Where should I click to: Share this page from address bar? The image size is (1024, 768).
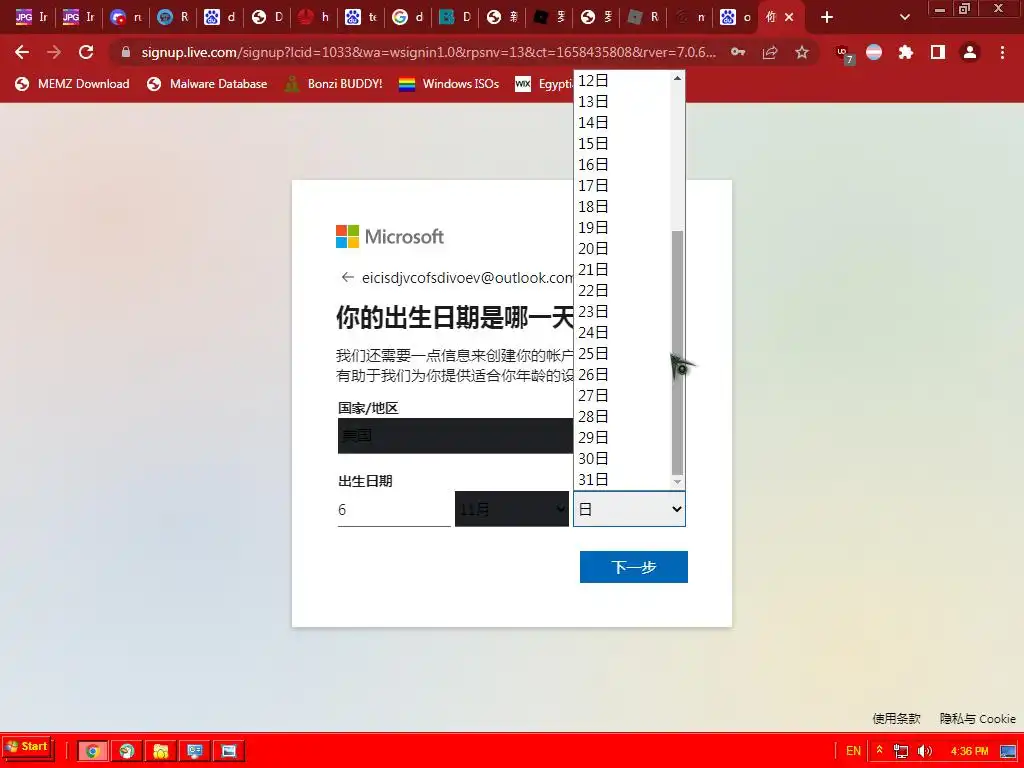770,52
